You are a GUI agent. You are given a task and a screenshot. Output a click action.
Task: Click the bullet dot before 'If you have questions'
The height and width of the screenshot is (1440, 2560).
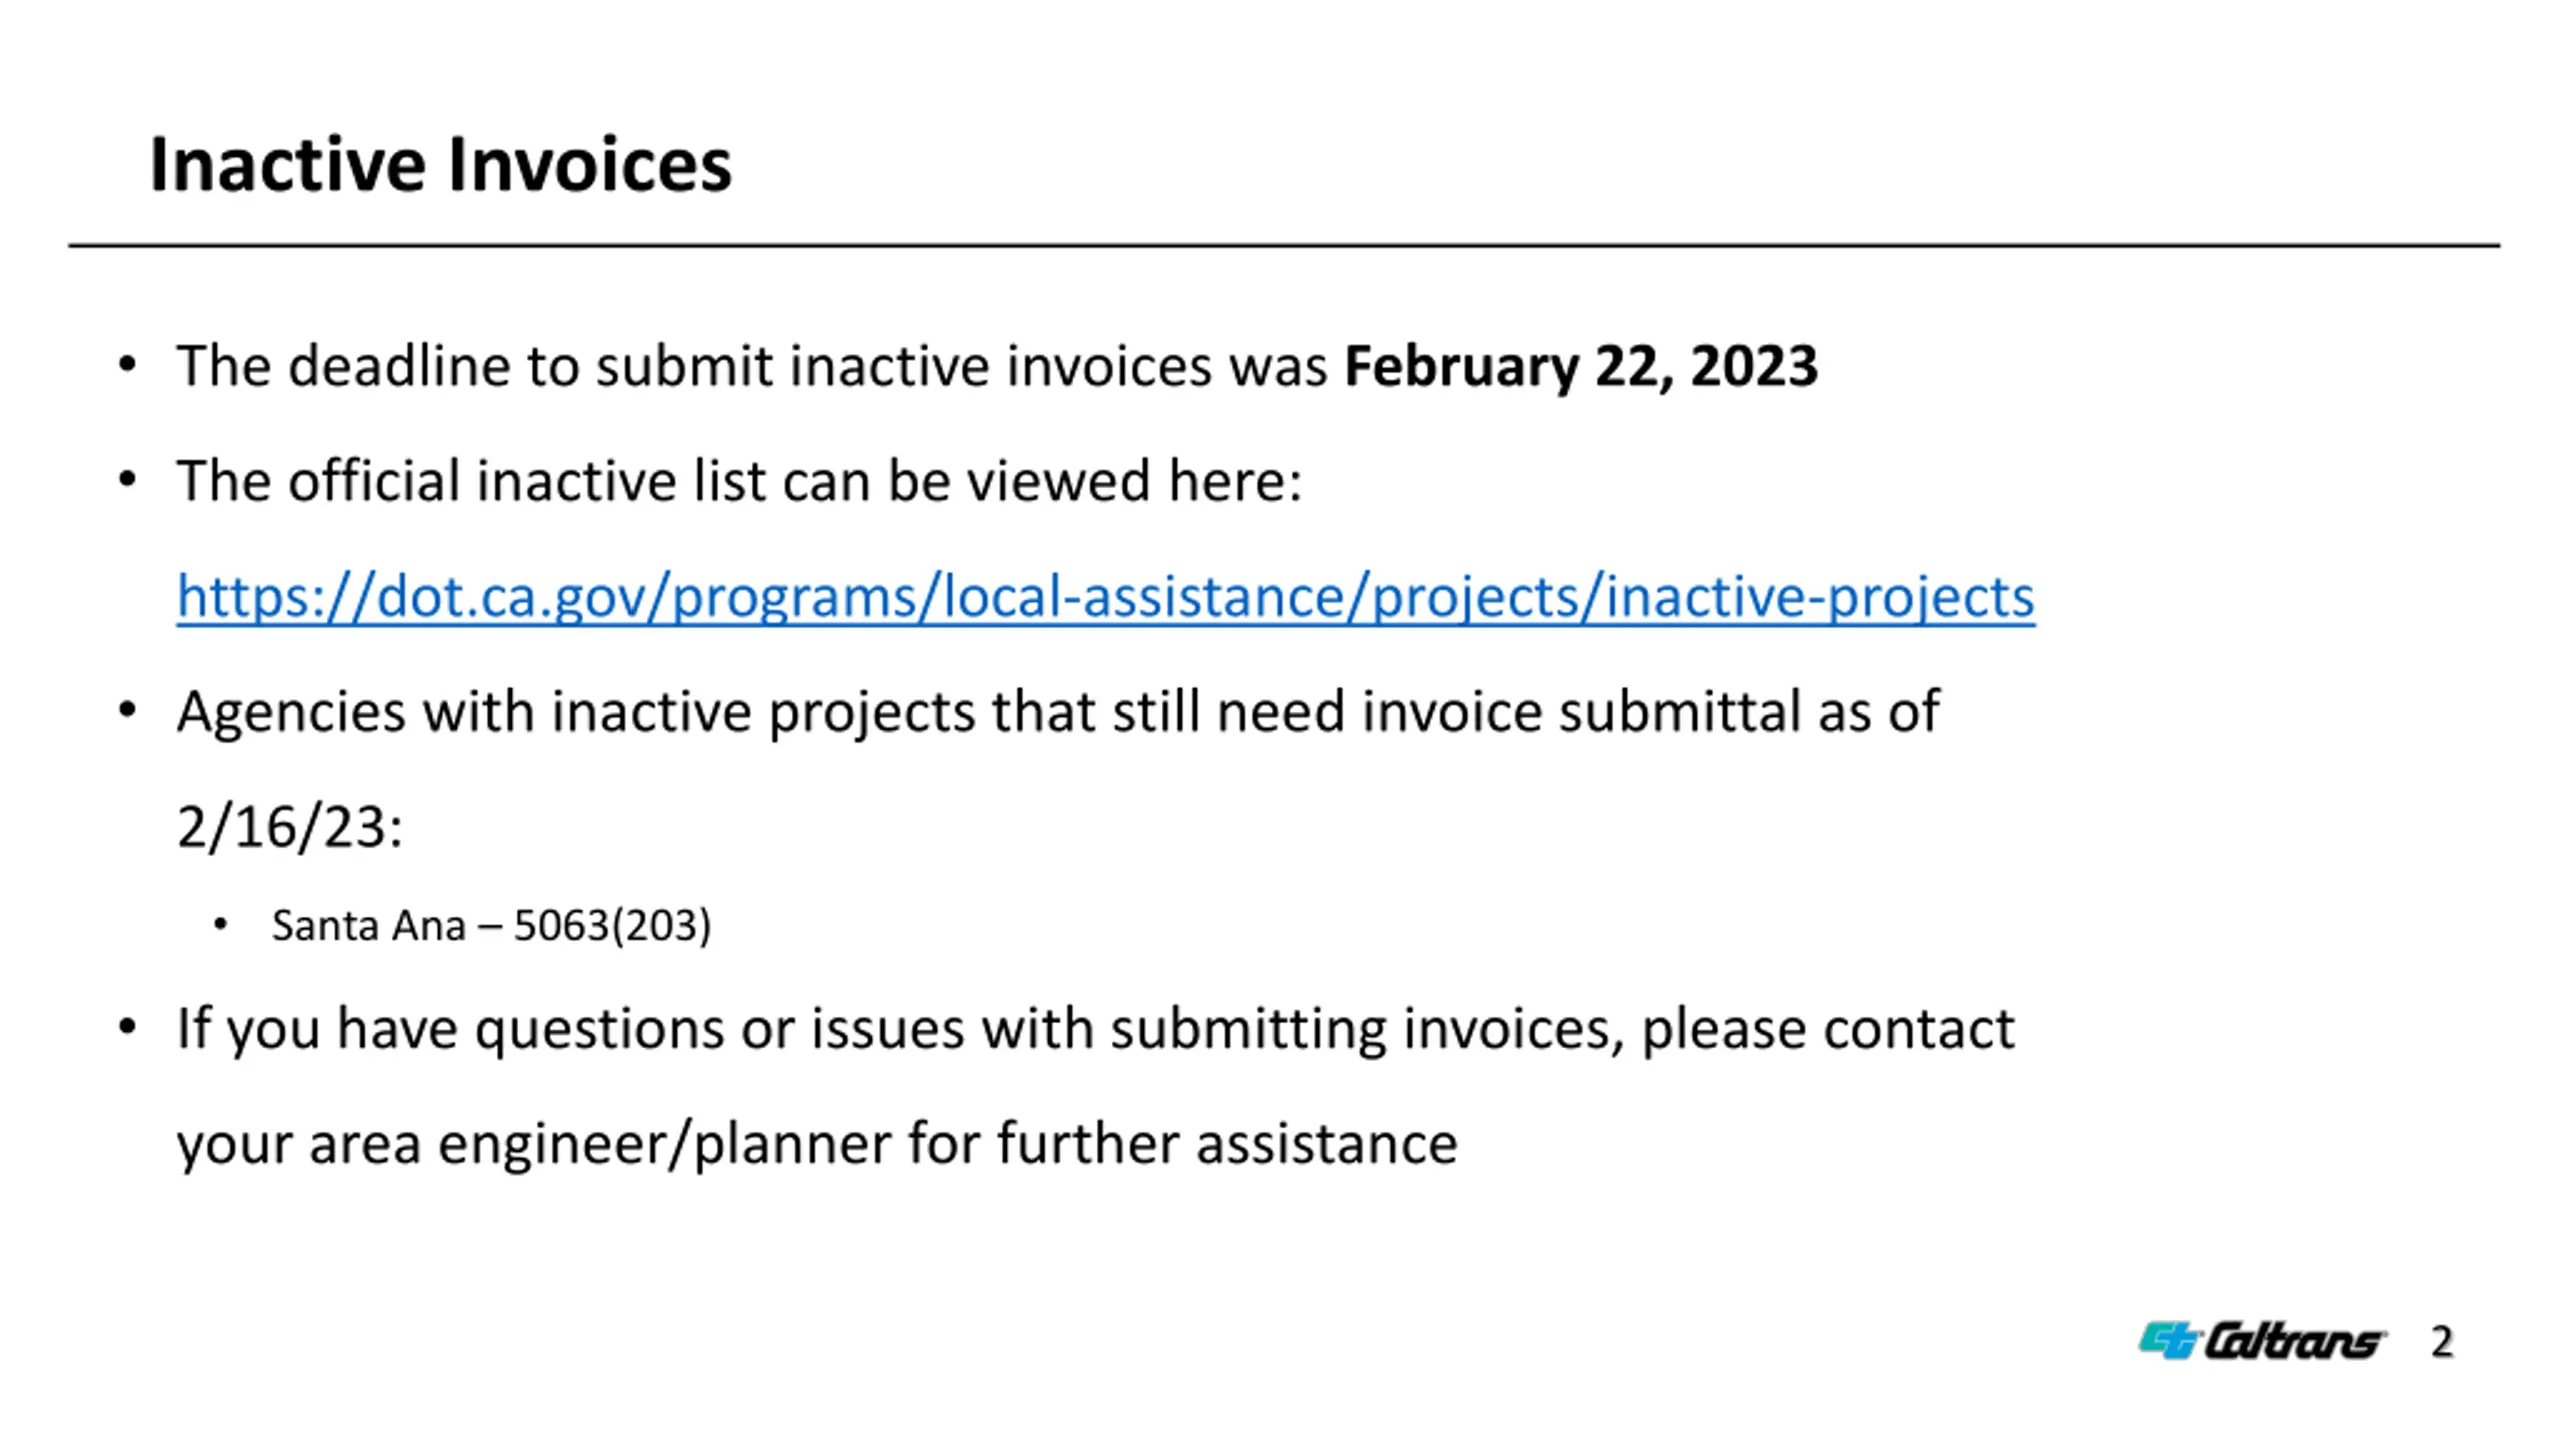[127, 1027]
